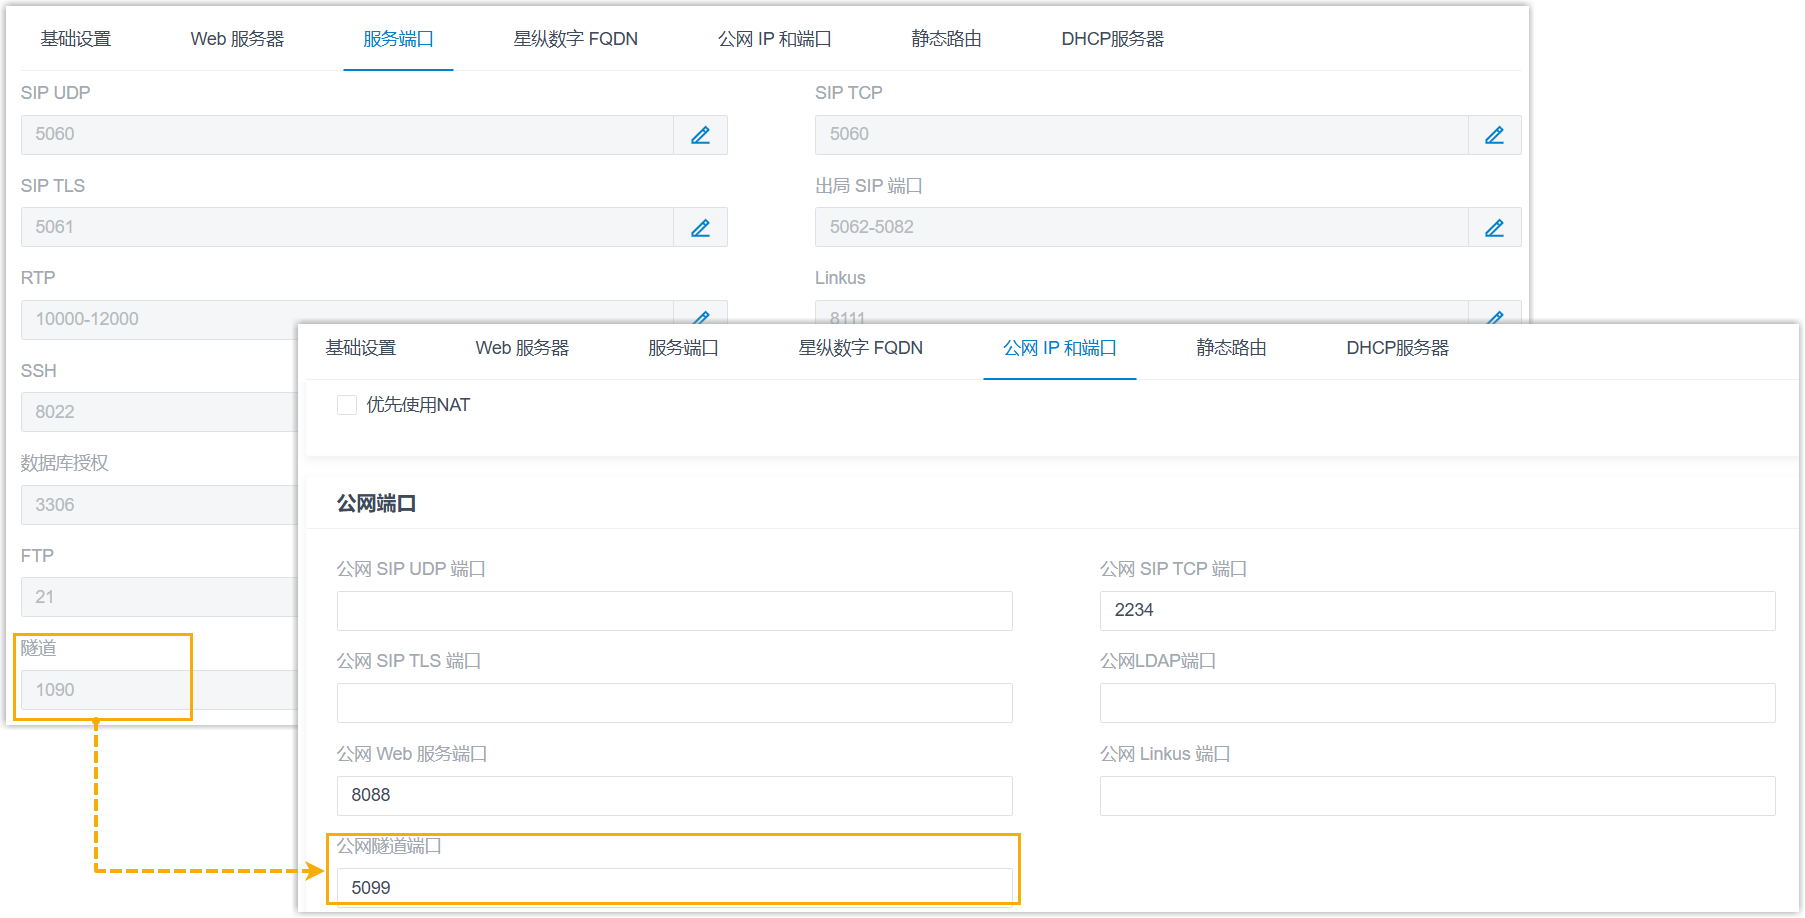Open 星纵数字 FQDN tab in front panel
Image resolution: width=1805 pixels, height=918 pixels.
860,348
